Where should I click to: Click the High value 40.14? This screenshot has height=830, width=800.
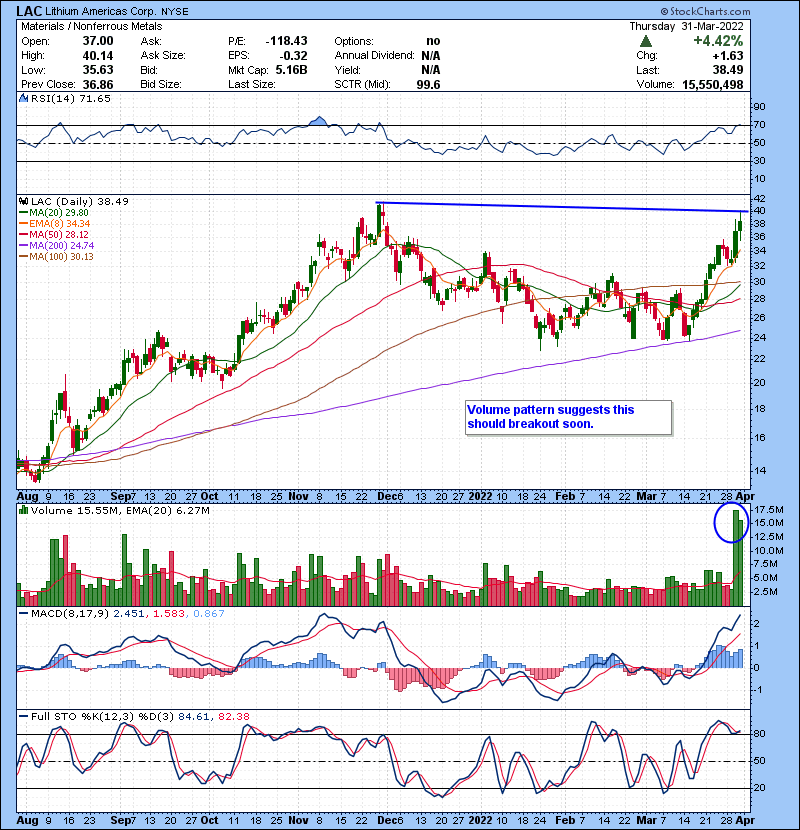98,55
